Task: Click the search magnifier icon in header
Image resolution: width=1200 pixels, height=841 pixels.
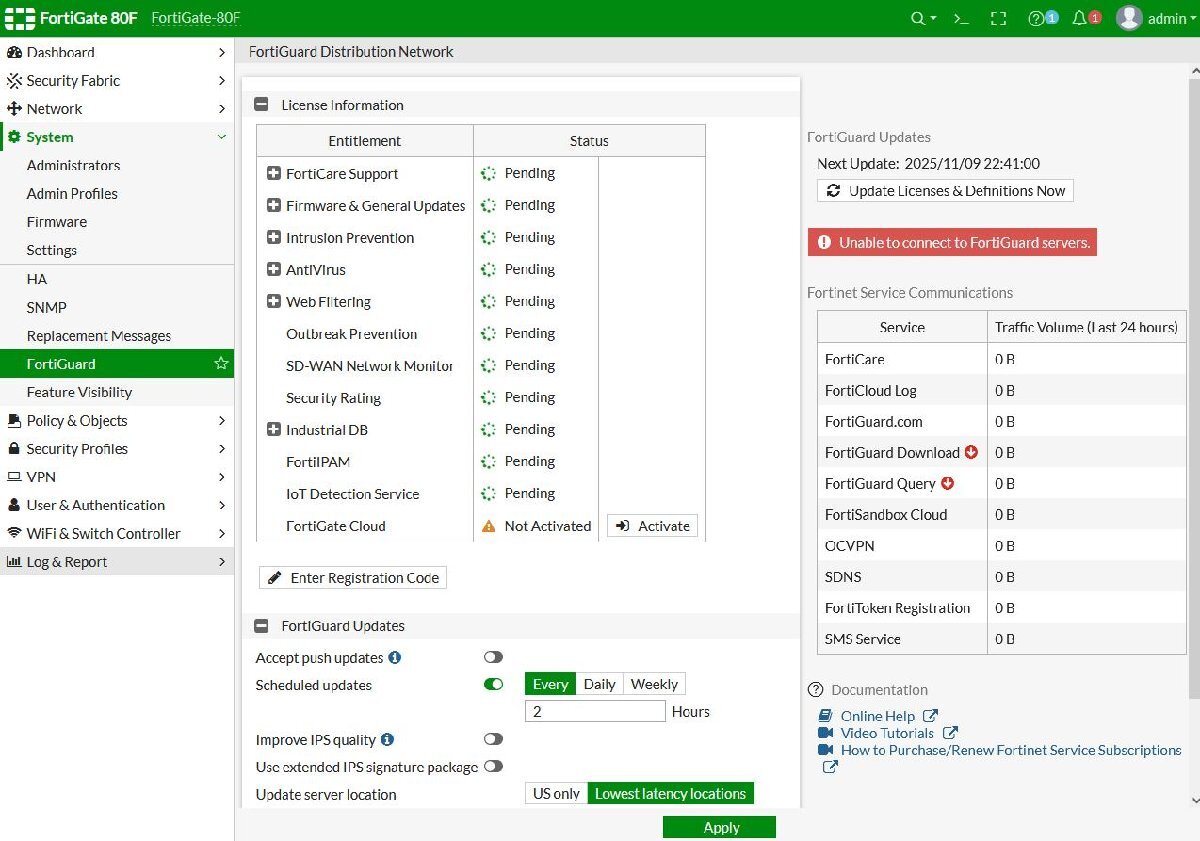Action: pos(918,18)
